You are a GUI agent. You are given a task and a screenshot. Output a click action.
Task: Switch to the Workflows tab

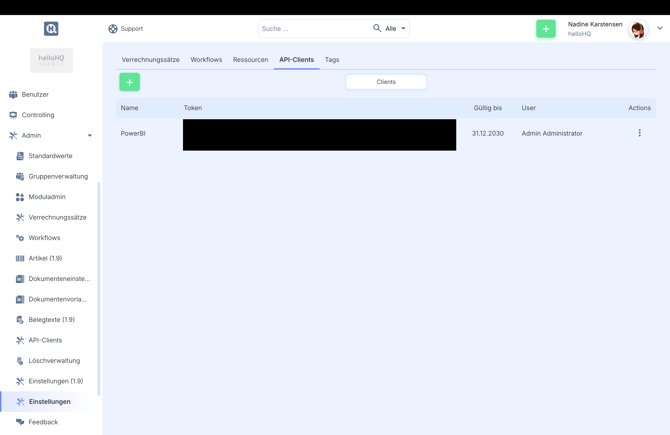(206, 60)
